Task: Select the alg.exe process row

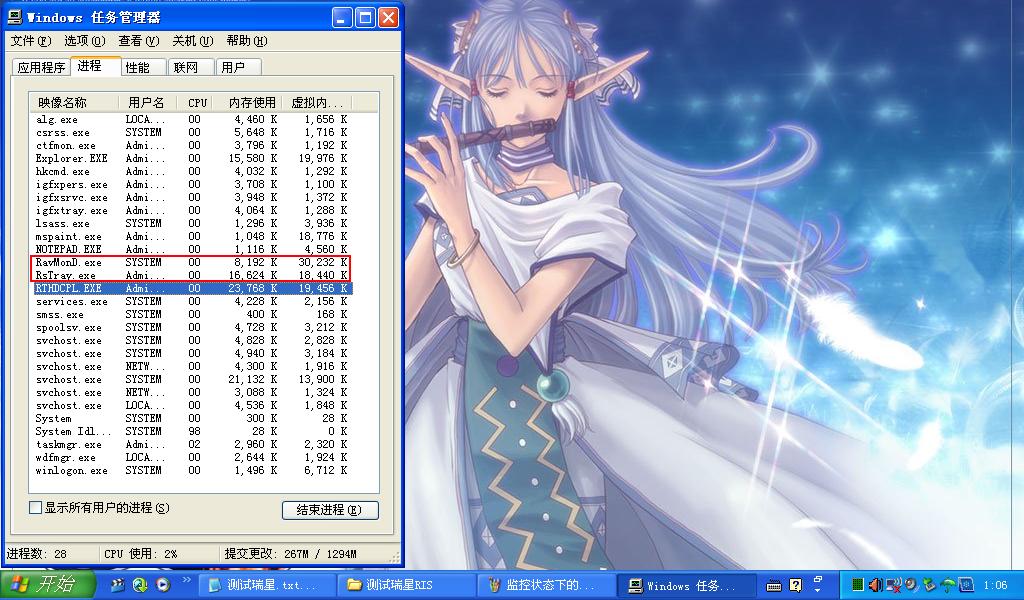Action: (193, 119)
